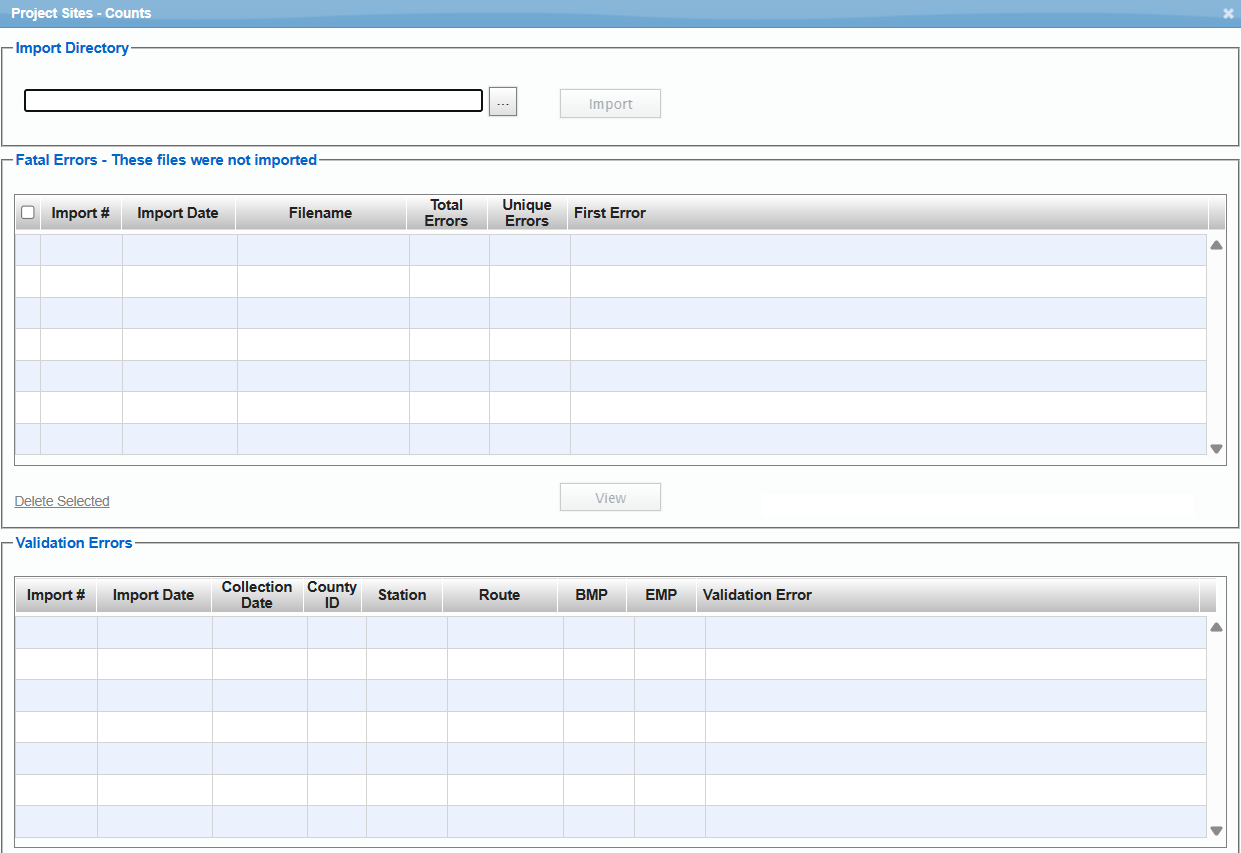Sort by First Error column header
Viewport: 1241px width, 853px height.
pos(888,213)
